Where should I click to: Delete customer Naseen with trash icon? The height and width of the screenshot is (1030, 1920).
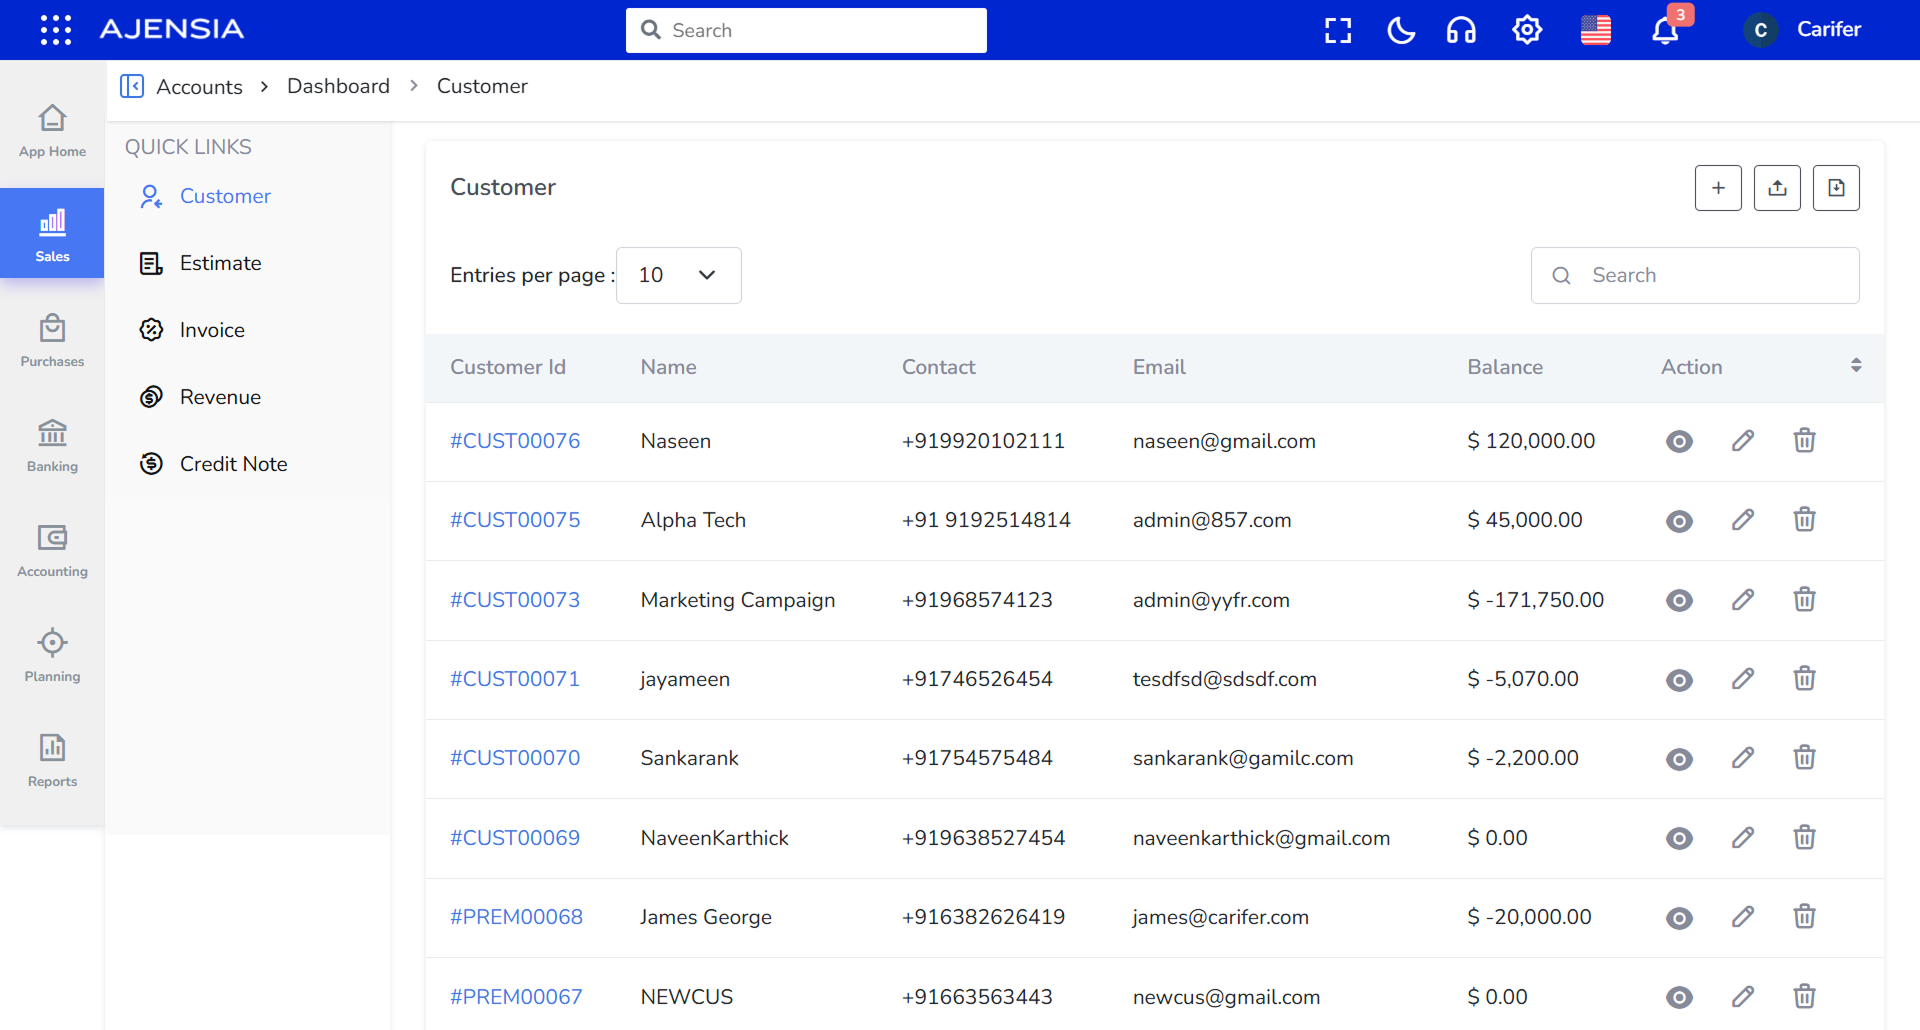click(1804, 441)
